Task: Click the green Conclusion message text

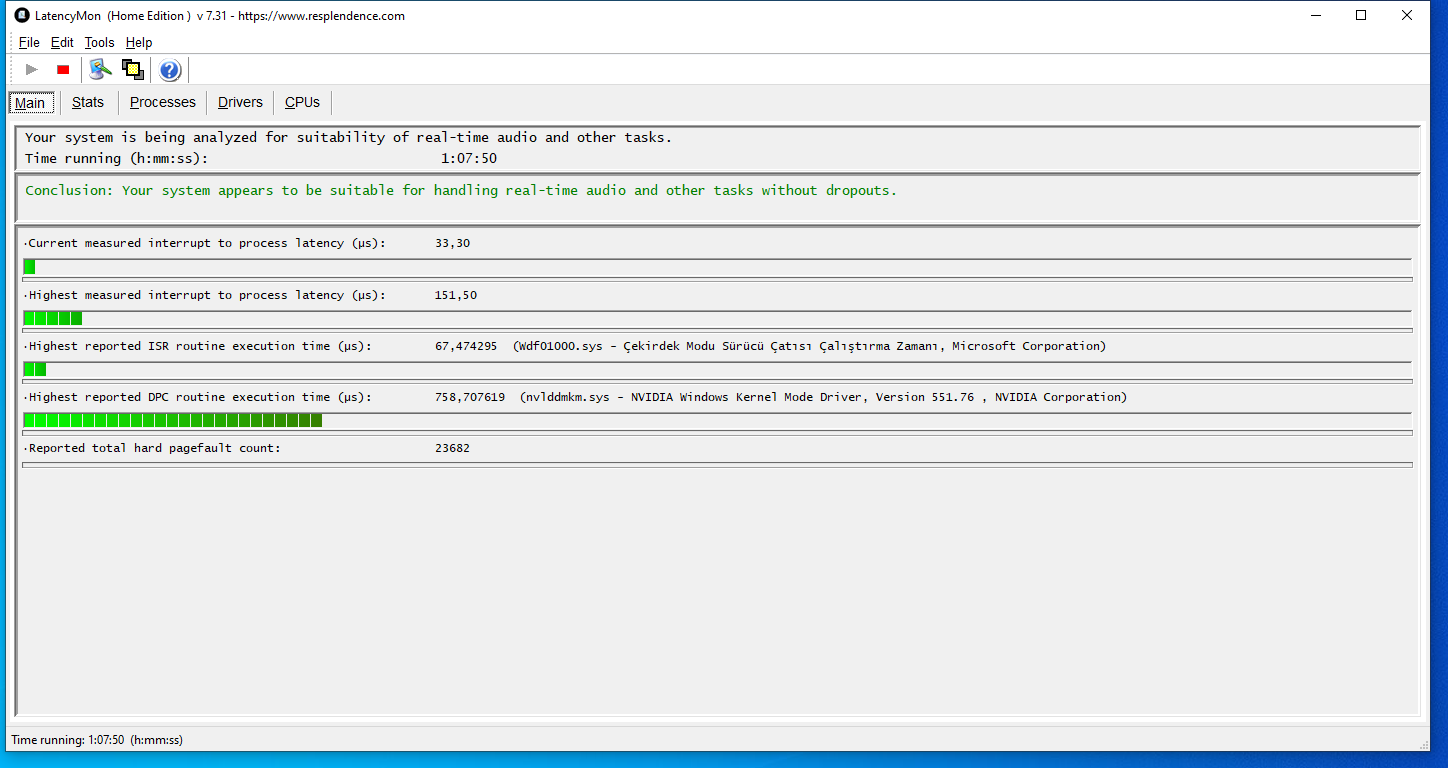Action: pos(461,190)
